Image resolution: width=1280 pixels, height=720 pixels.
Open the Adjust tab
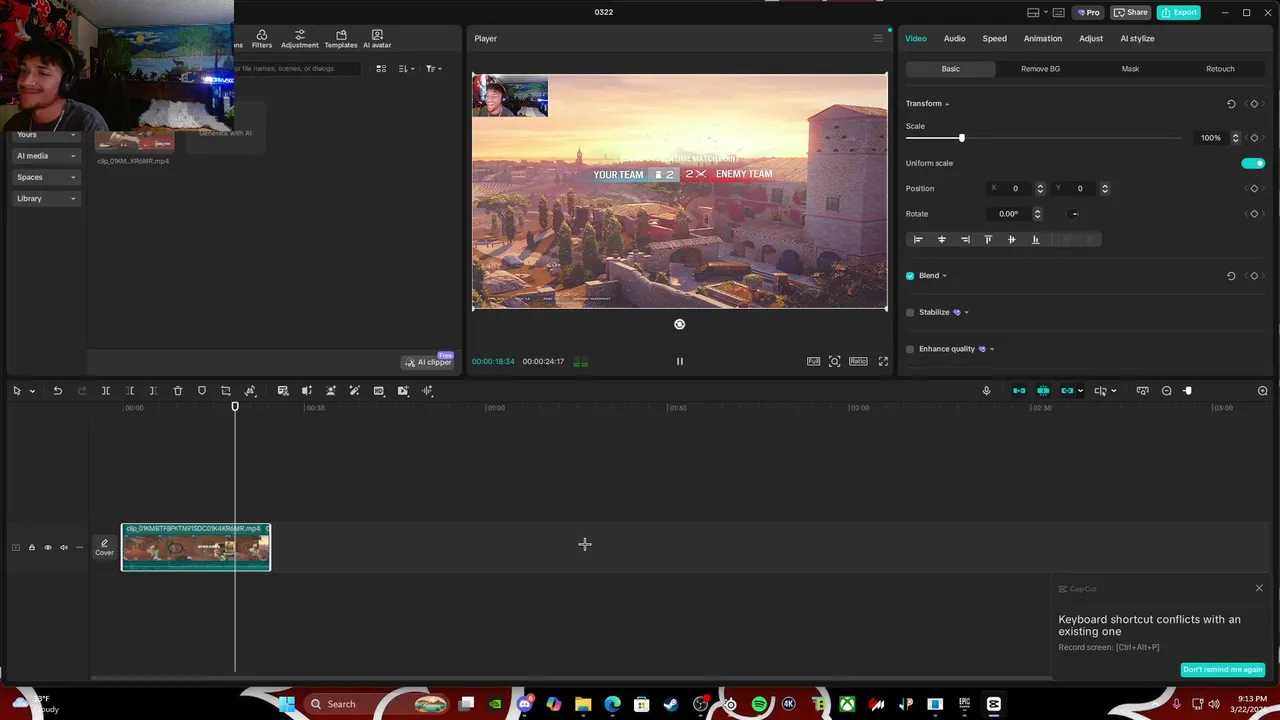pyautogui.click(x=1091, y=38)
